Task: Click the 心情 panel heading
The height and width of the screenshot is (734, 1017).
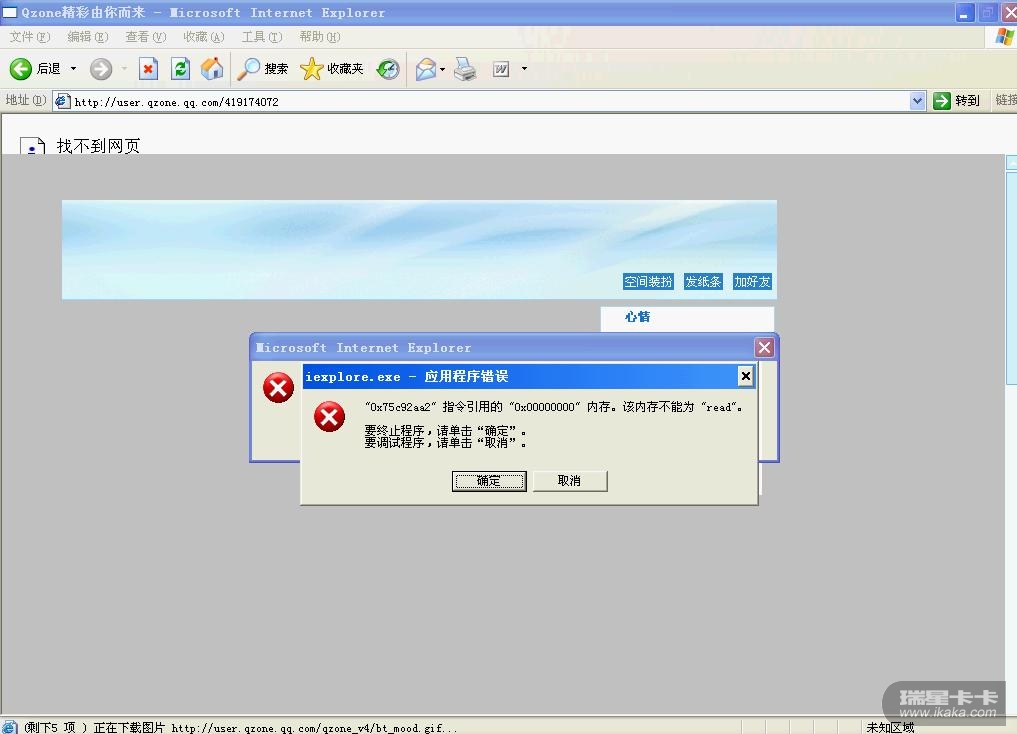Action: click(x=638, y=316)
